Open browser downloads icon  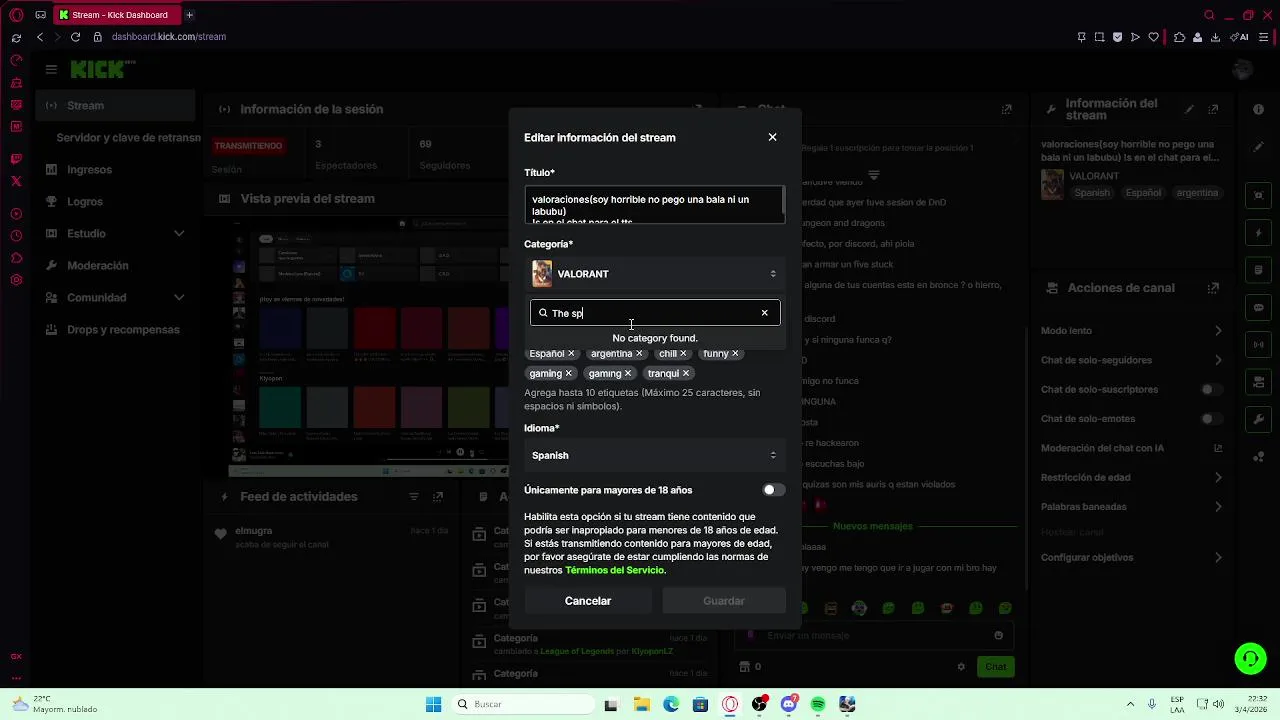tap(1215, 37)
